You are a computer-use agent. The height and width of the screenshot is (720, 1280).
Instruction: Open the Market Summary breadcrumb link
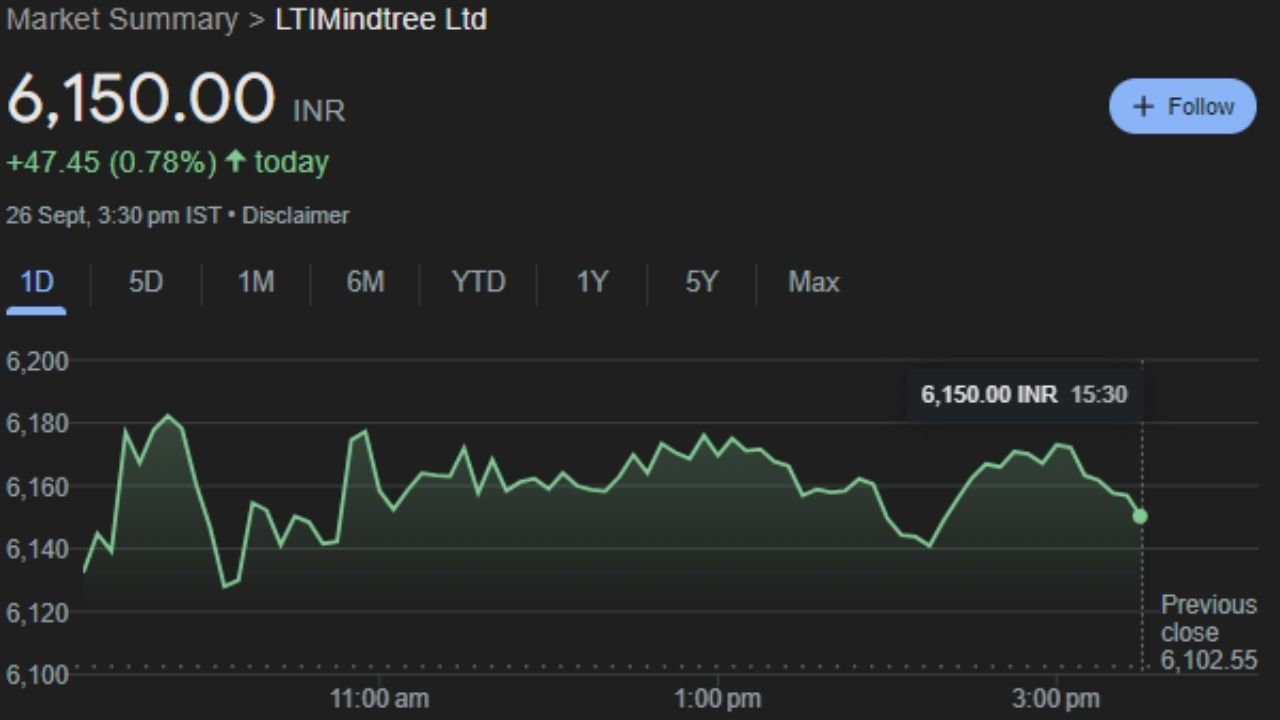click(x=123, y=19)
